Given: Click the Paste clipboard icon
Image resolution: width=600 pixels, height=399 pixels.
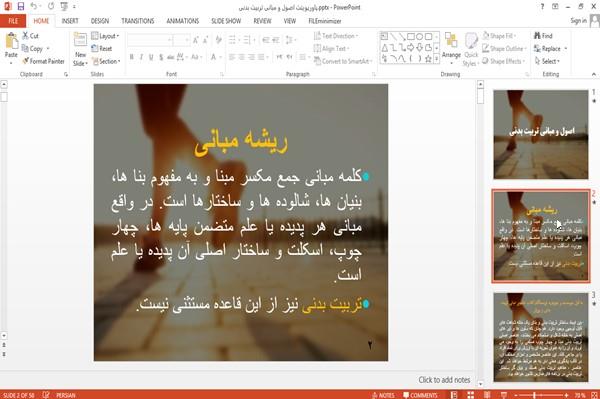Looking at the screenshot, I should (11, 41).
